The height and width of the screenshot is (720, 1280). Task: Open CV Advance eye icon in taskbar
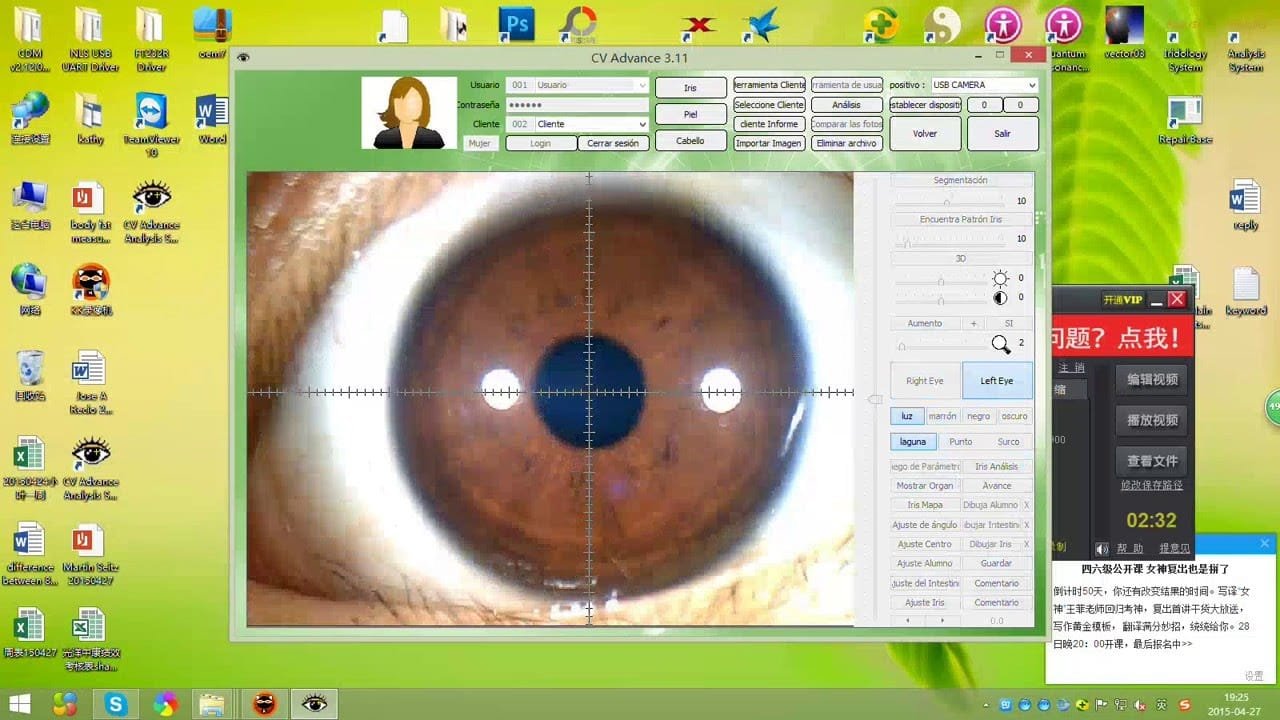[314, 703]
